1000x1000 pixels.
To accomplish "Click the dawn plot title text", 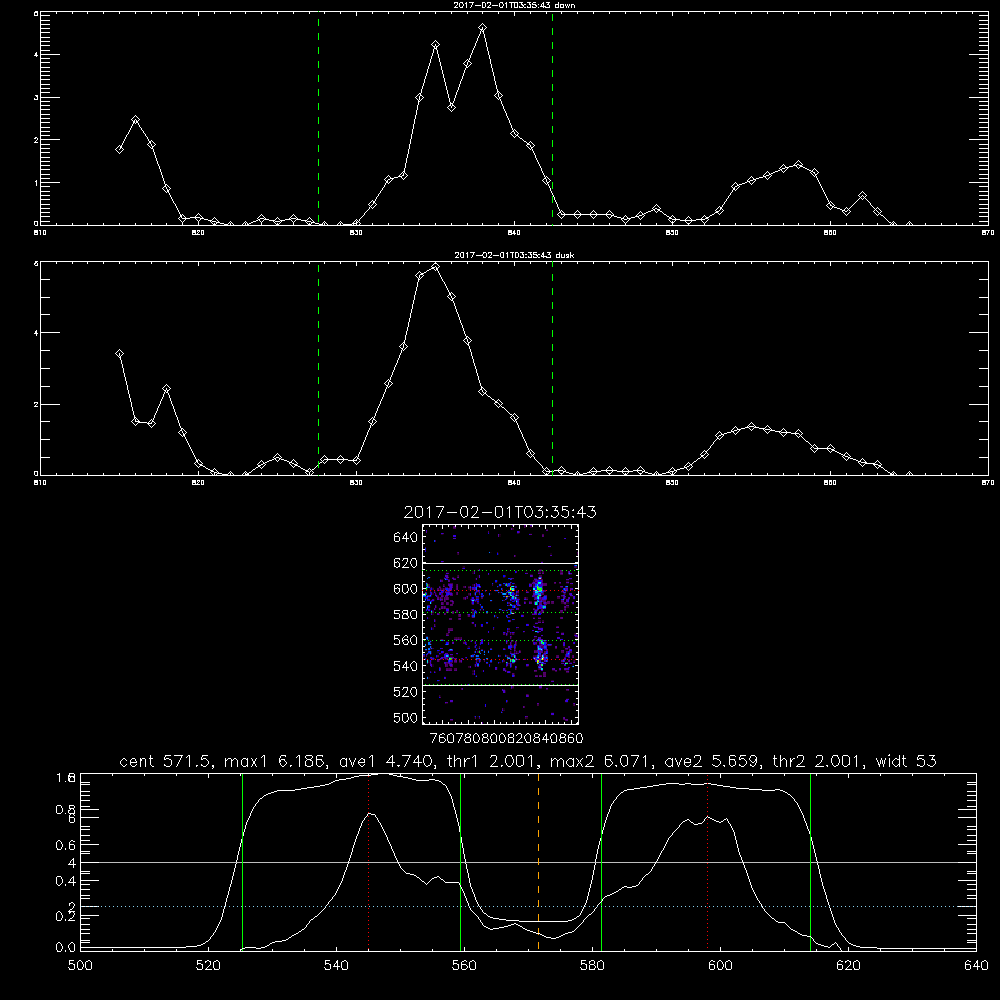I will tap(514, 5).
